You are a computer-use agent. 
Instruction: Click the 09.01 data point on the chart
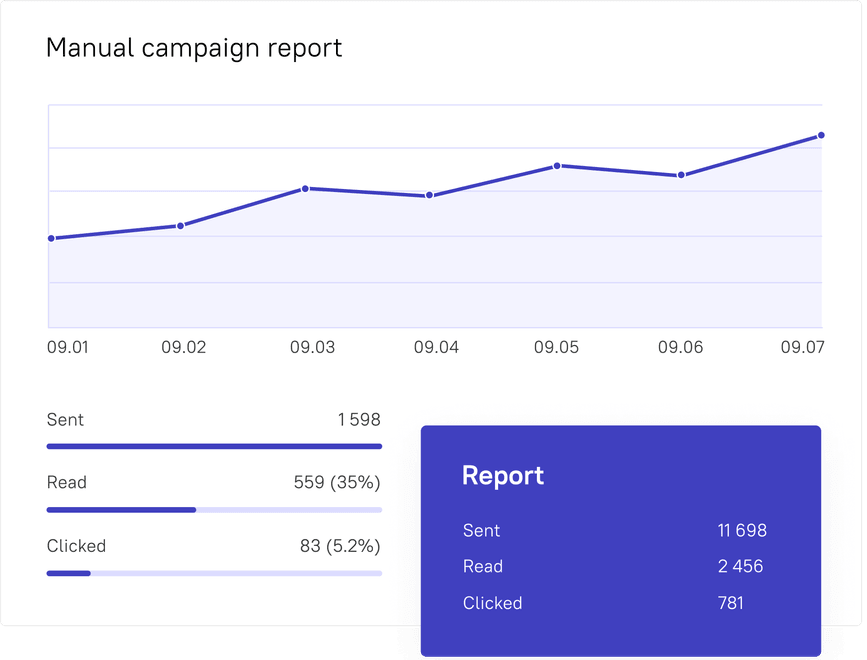51,238
